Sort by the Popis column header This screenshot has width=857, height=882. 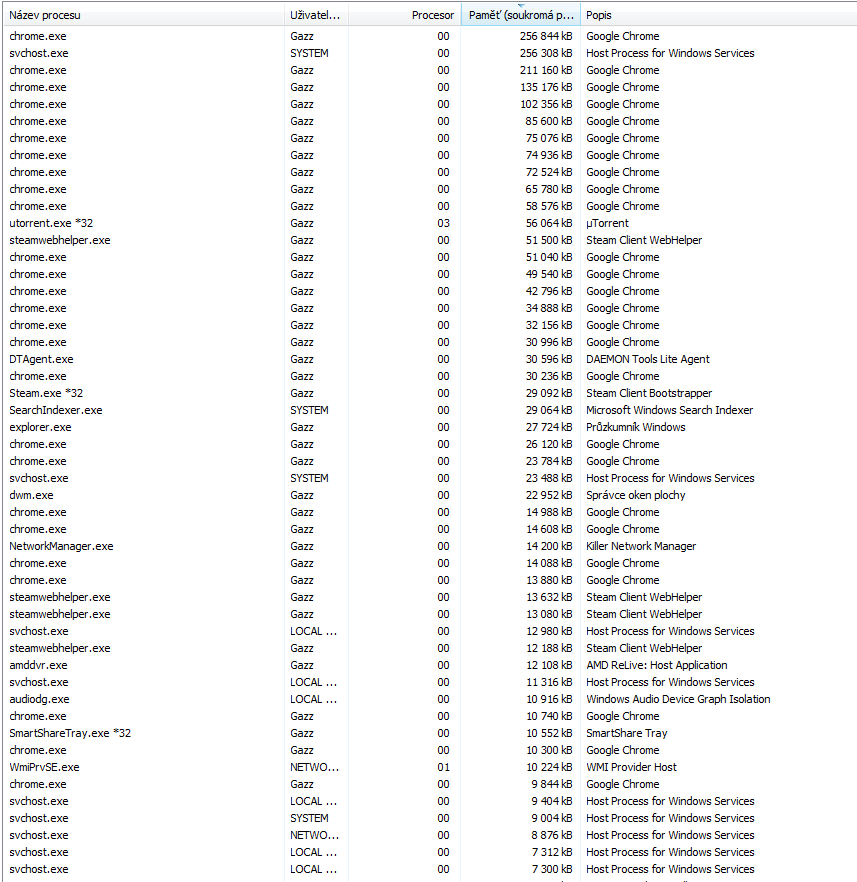coord(719,15)
